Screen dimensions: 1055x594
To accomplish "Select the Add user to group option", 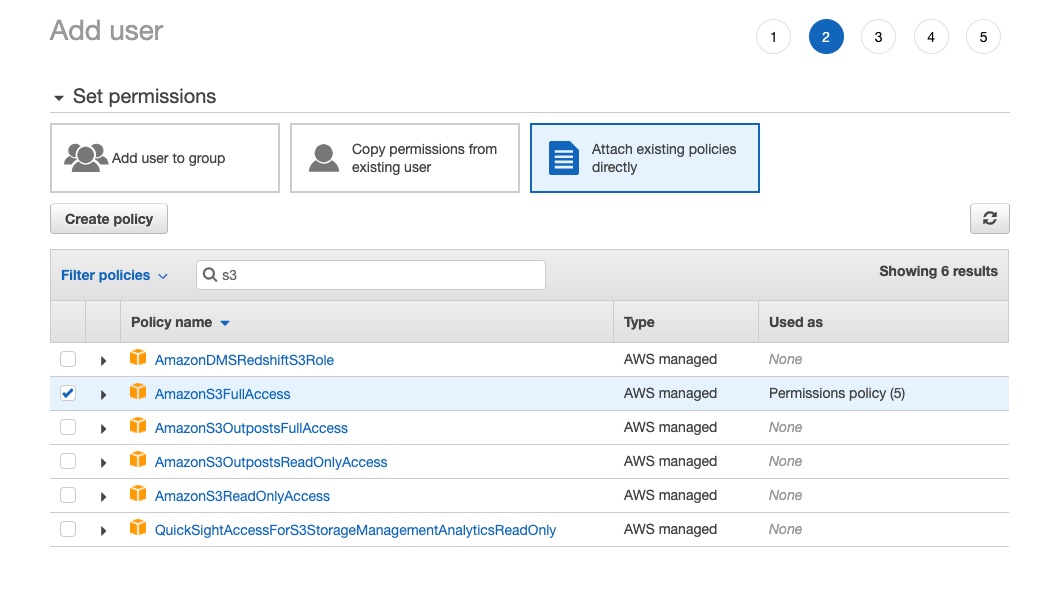I will click(x=165, y=158).
